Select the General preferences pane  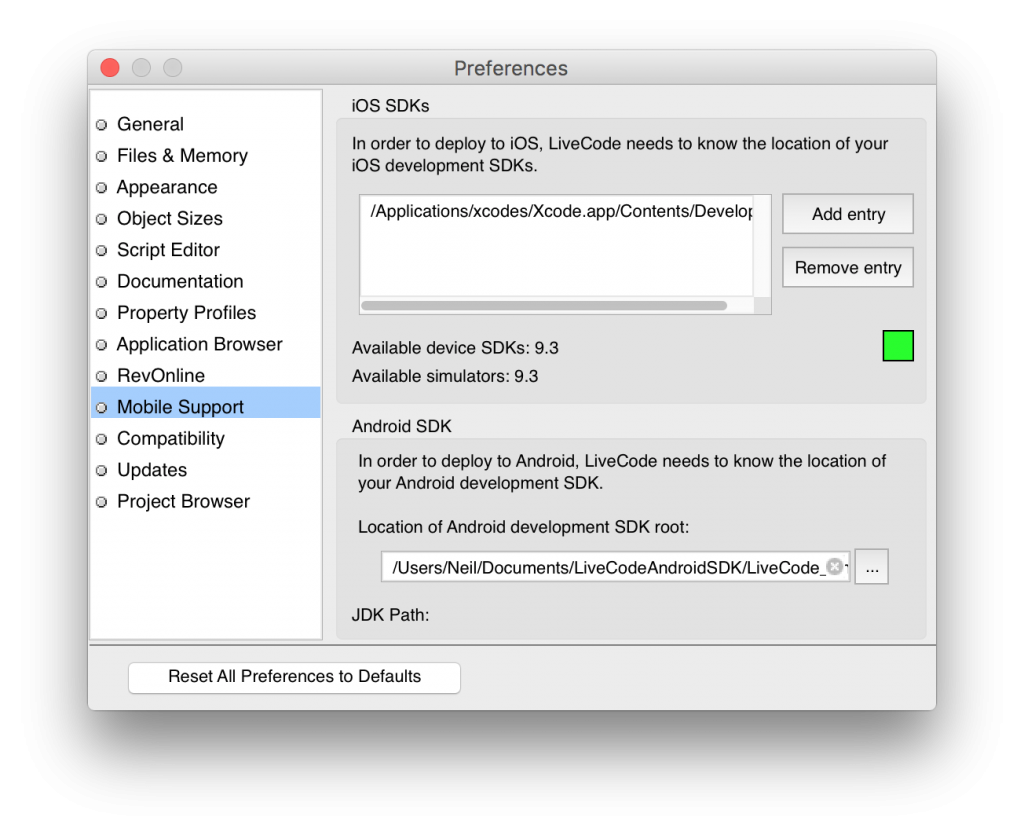(150, 124)
